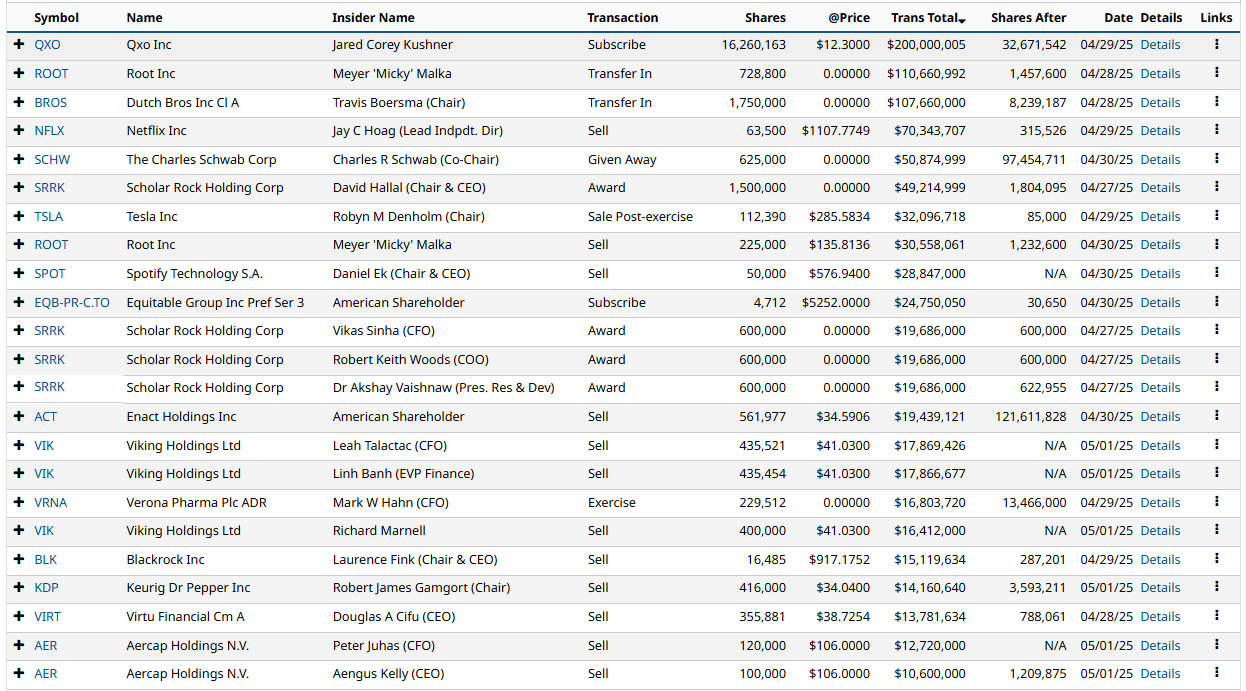Expand the VRNA row details
The width and height of the screenshot is (1246, 691).
(x=19, y=502)
